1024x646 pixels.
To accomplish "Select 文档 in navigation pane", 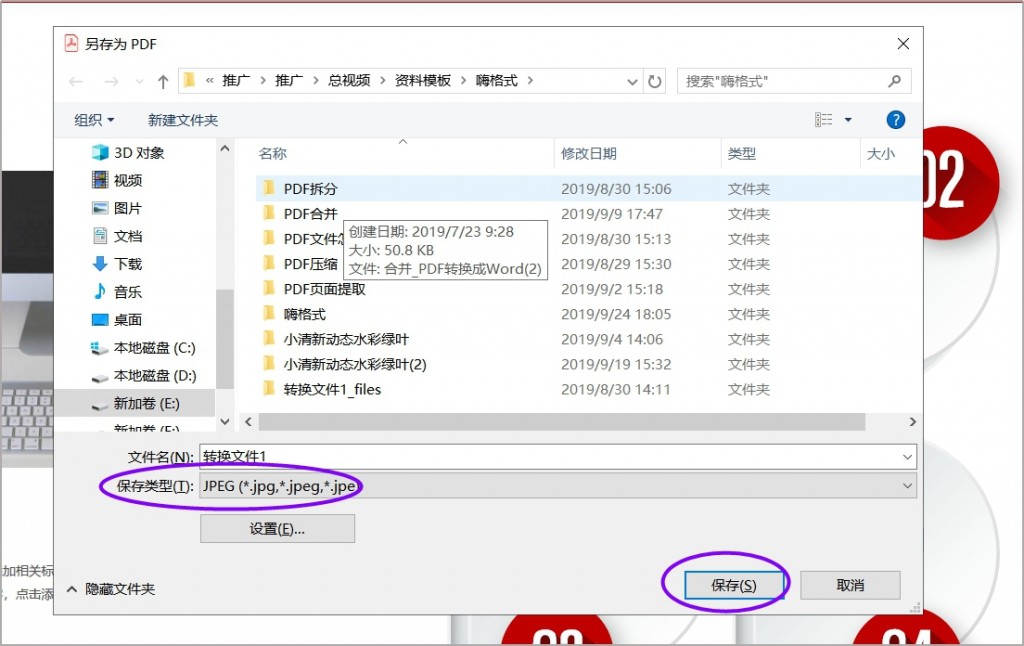I will click(x=118, y=236).
